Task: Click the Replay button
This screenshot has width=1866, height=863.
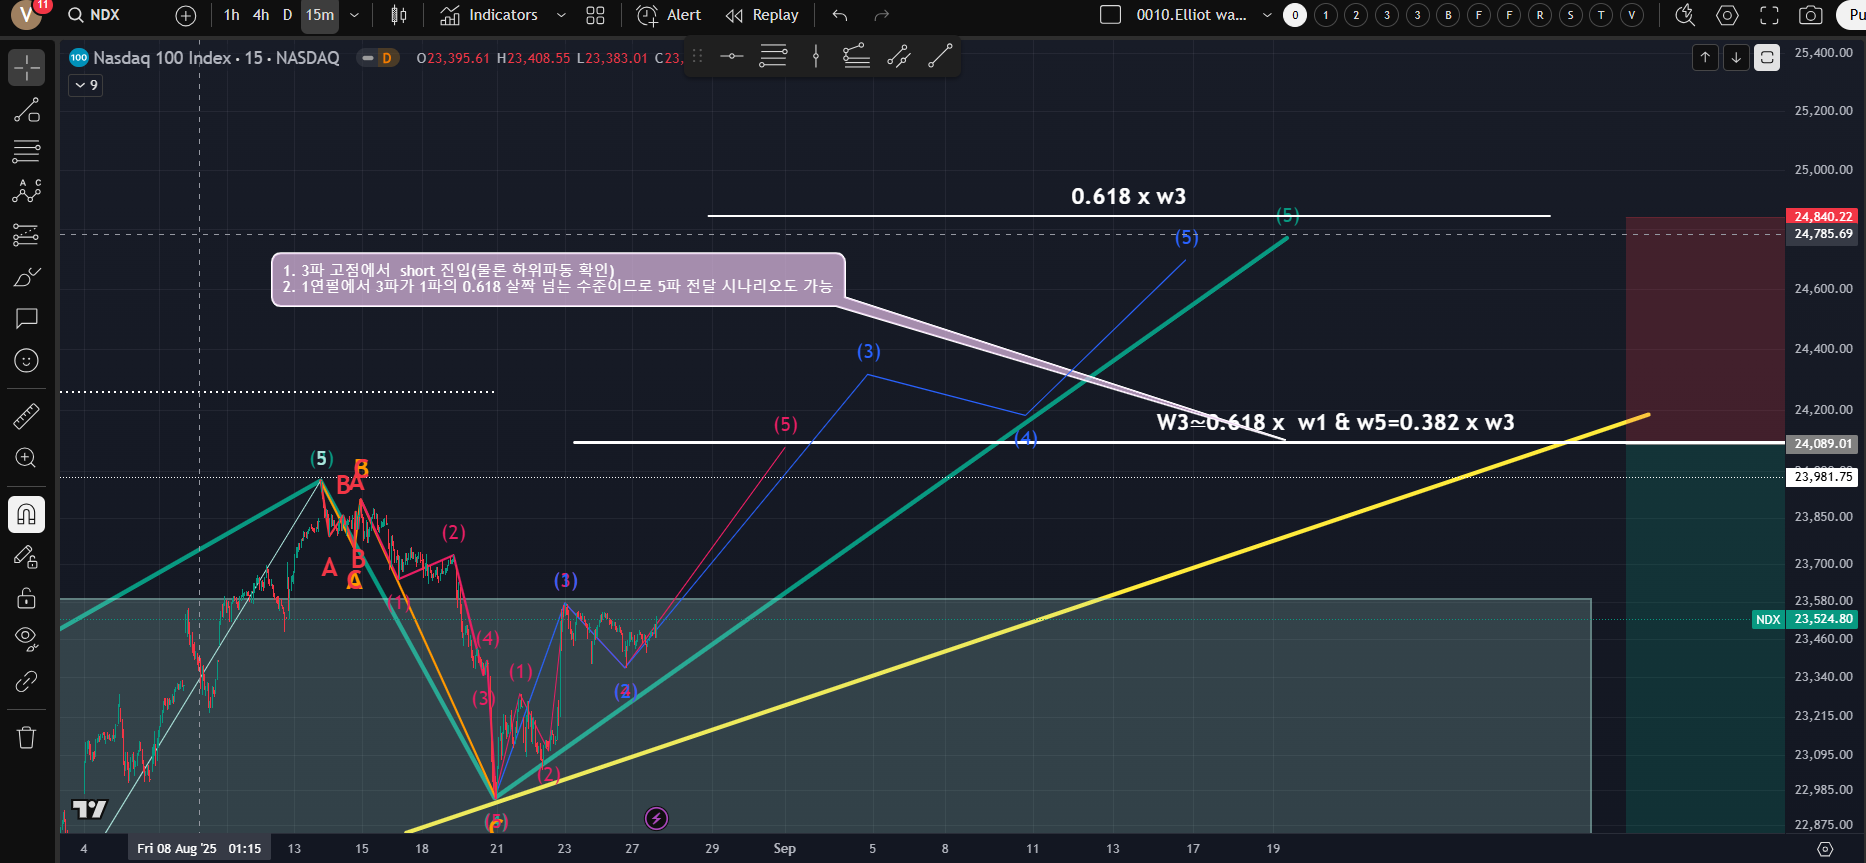Action: pyautogui.click(x=763, y=15)
